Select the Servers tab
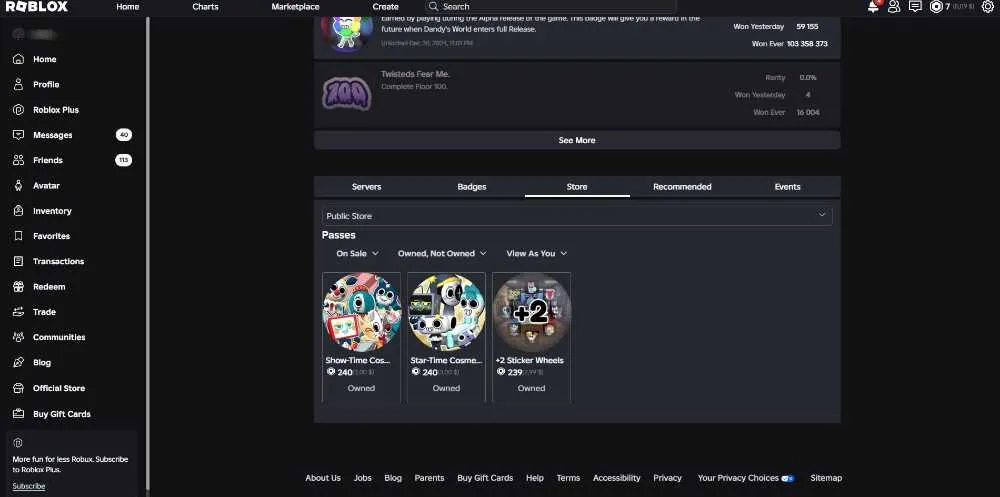Image resolution: width=1000 pixels, height=497 pixels. point(367,187)
